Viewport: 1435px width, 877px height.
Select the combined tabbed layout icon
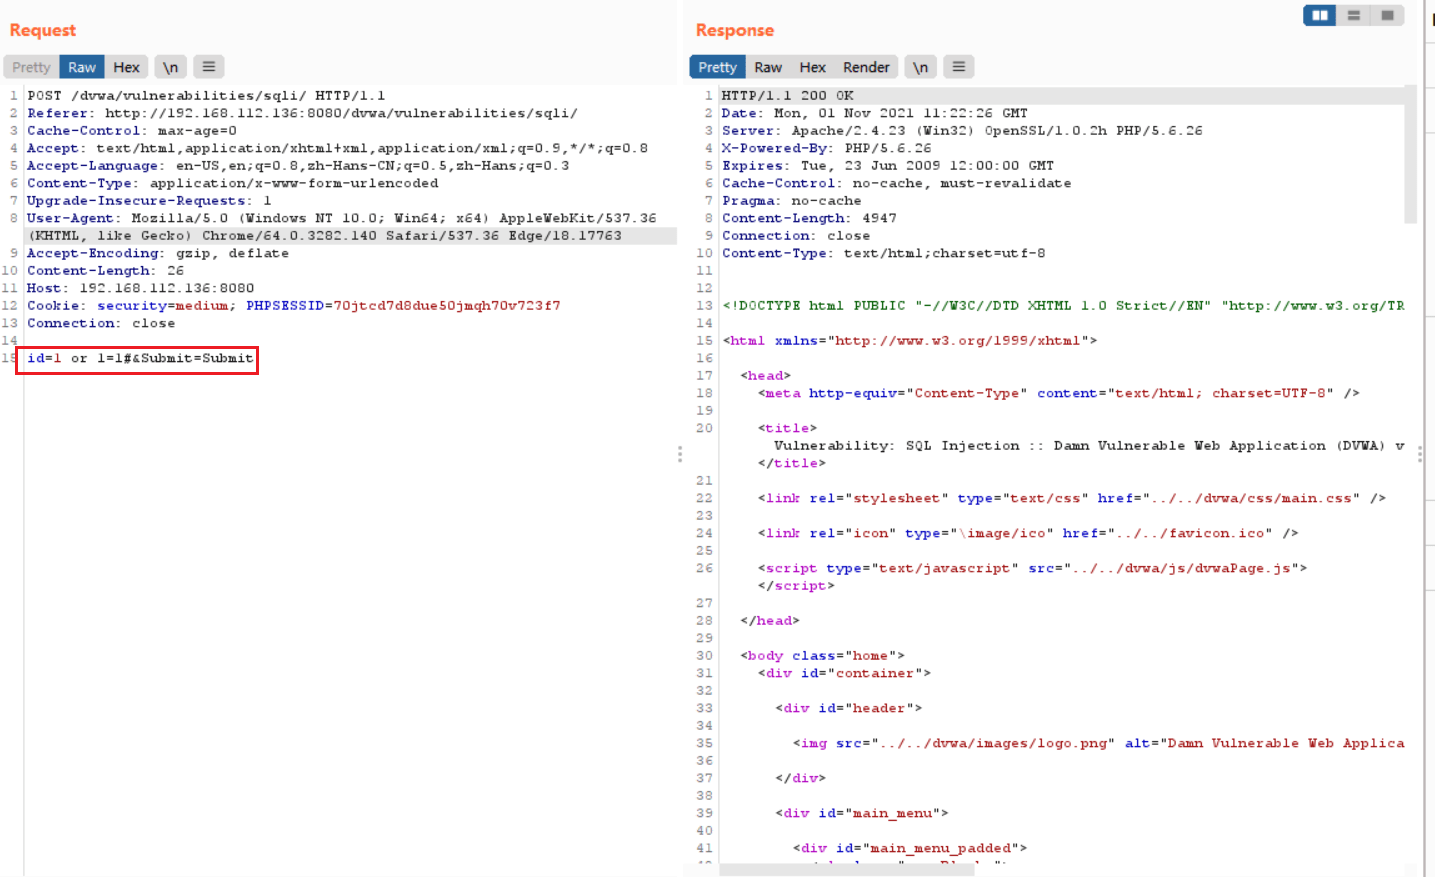click(1388, 15)
